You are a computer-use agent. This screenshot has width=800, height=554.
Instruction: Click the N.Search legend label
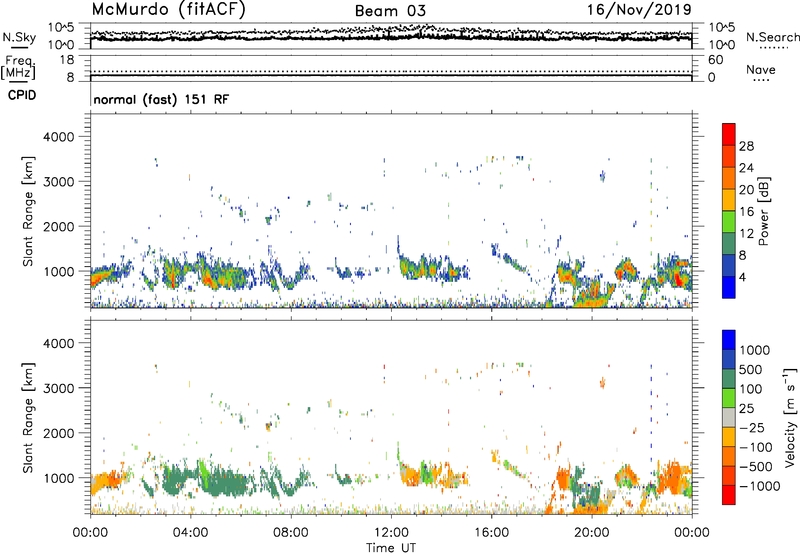772,37
